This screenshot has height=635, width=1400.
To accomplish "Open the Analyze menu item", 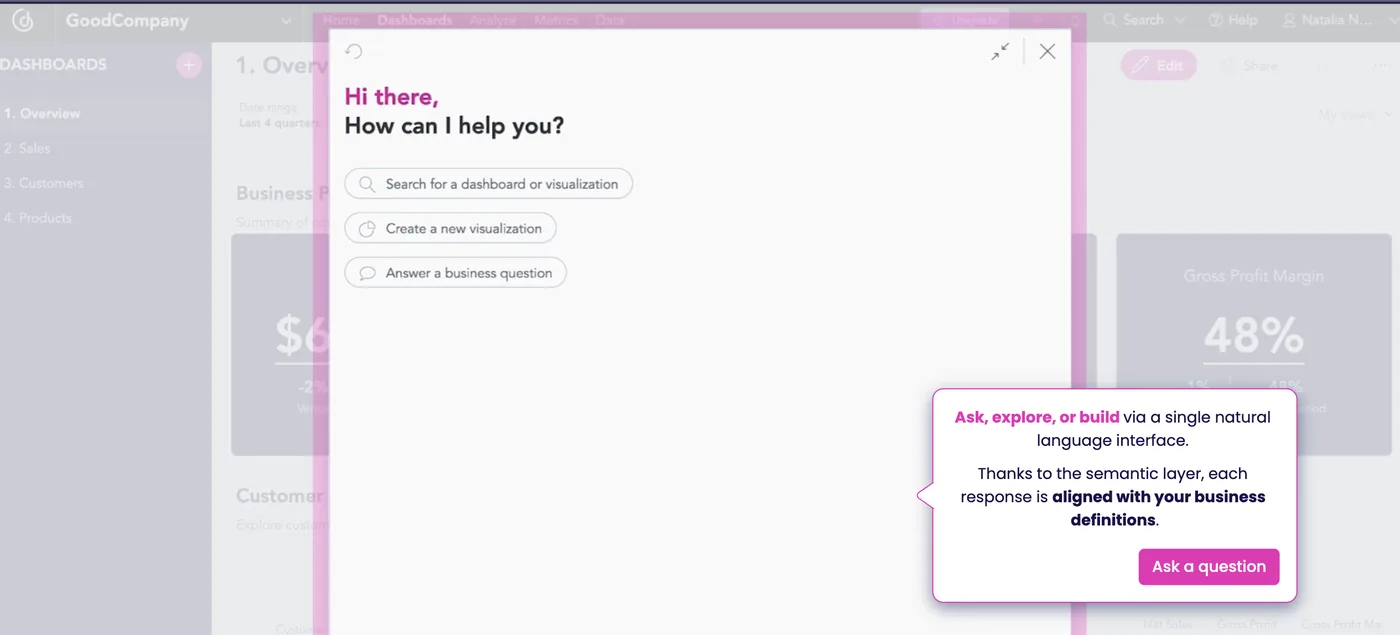I will pyautogui.click(x=493, y=20).
